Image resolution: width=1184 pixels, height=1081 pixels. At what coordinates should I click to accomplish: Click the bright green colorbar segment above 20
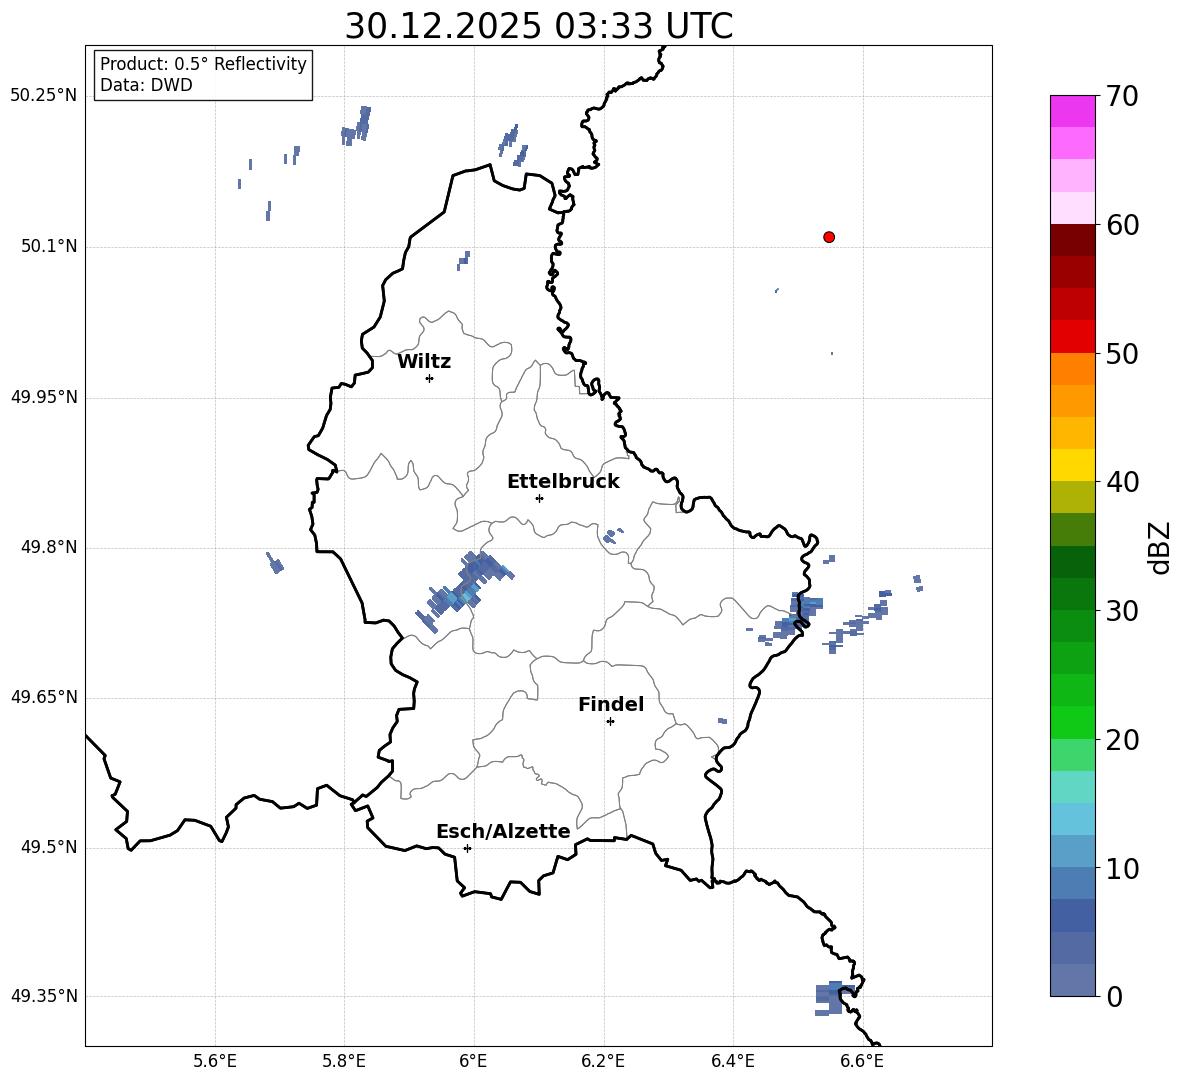tap(1073, 722)
